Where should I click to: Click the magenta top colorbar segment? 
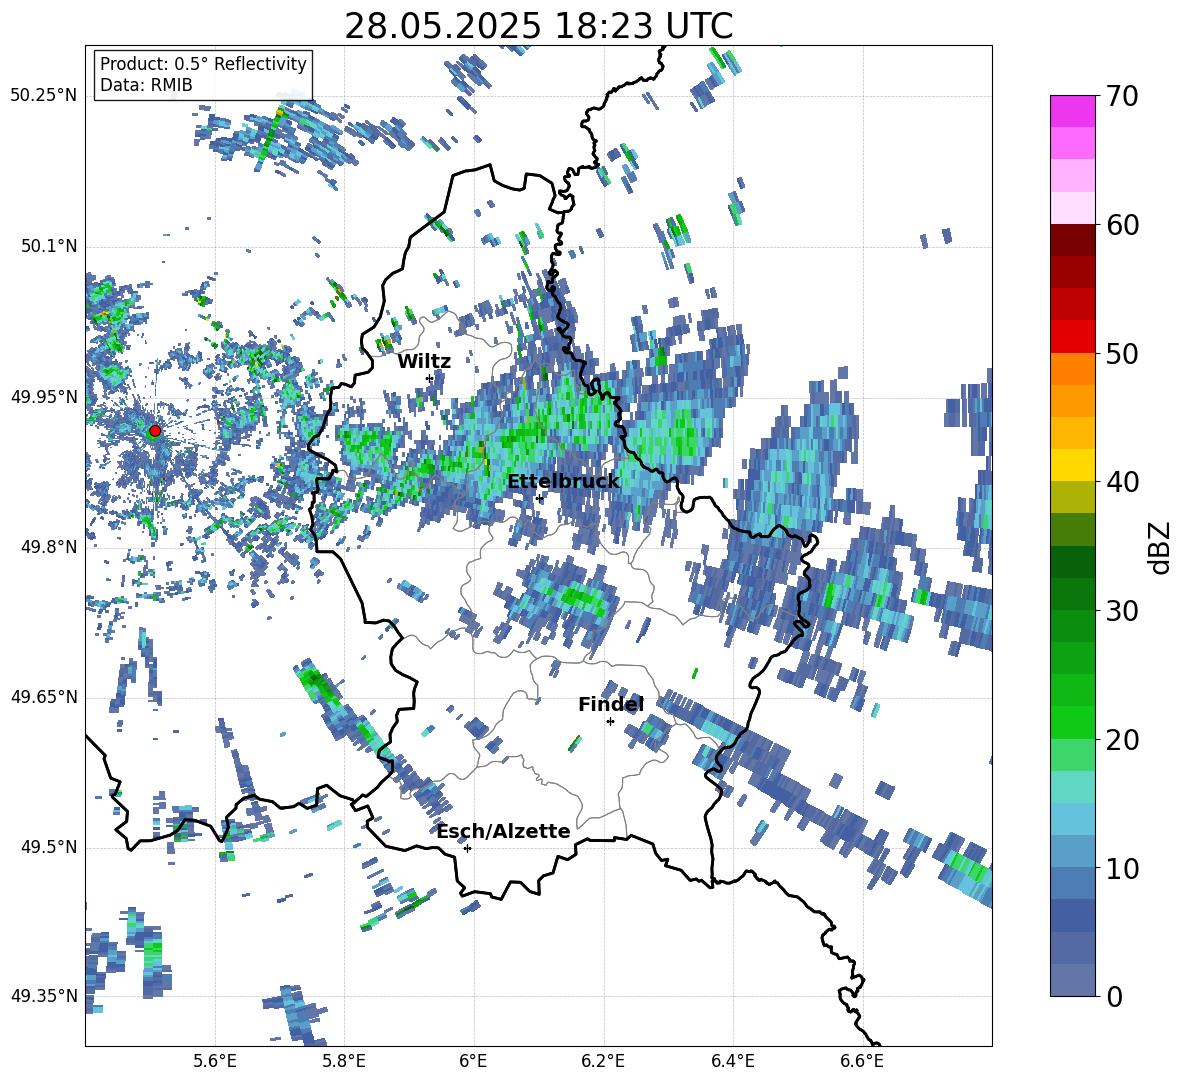[x=1072, y=112]
